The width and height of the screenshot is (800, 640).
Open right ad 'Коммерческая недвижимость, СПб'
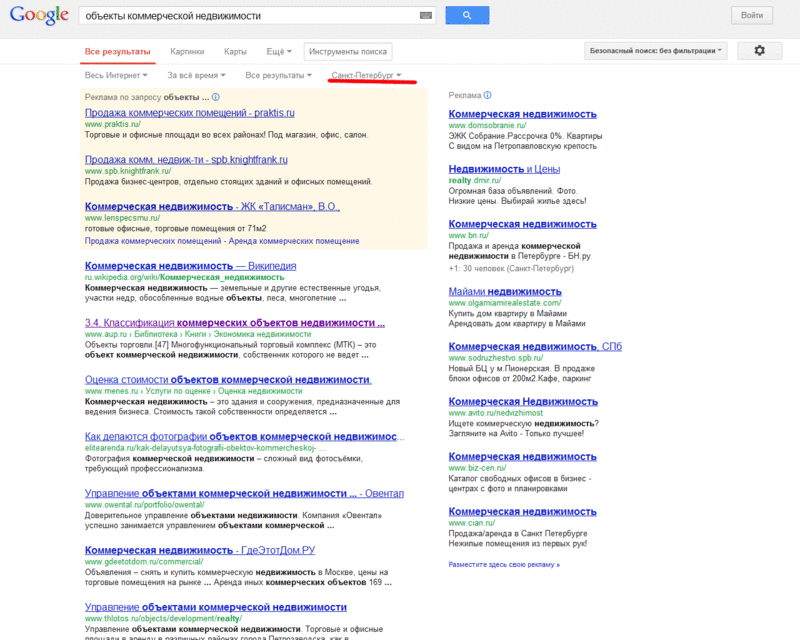pos(535,347)
